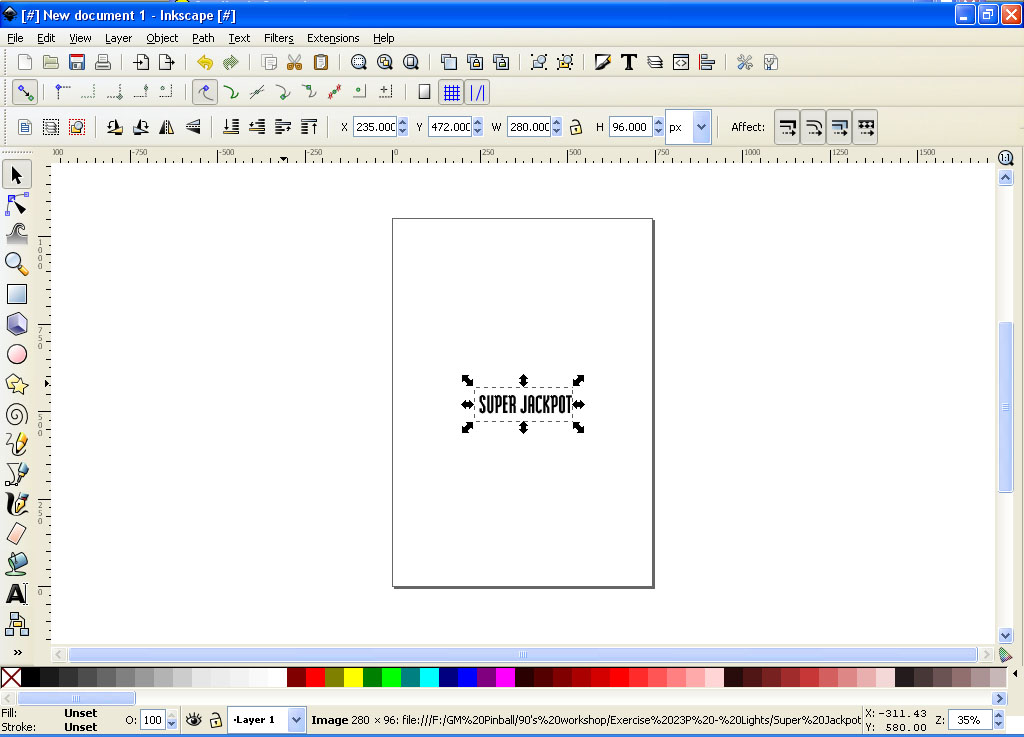Select the Text tool in toolbox
This screenshot has width=1024, height=737.
point(17,594)
